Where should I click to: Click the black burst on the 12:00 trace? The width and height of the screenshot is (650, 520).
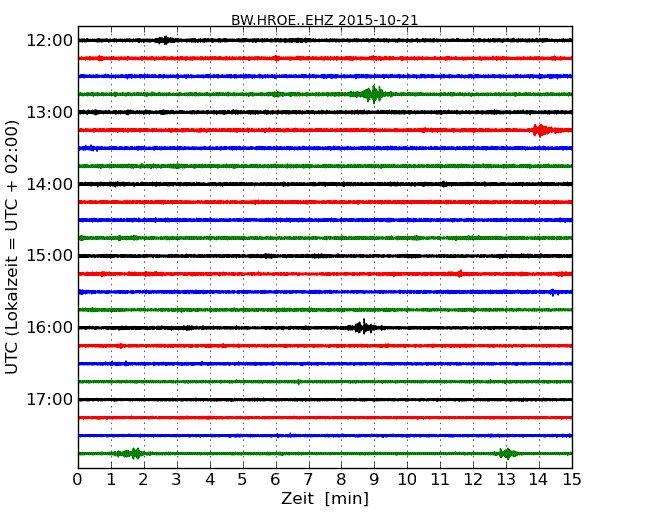point(165,40)
